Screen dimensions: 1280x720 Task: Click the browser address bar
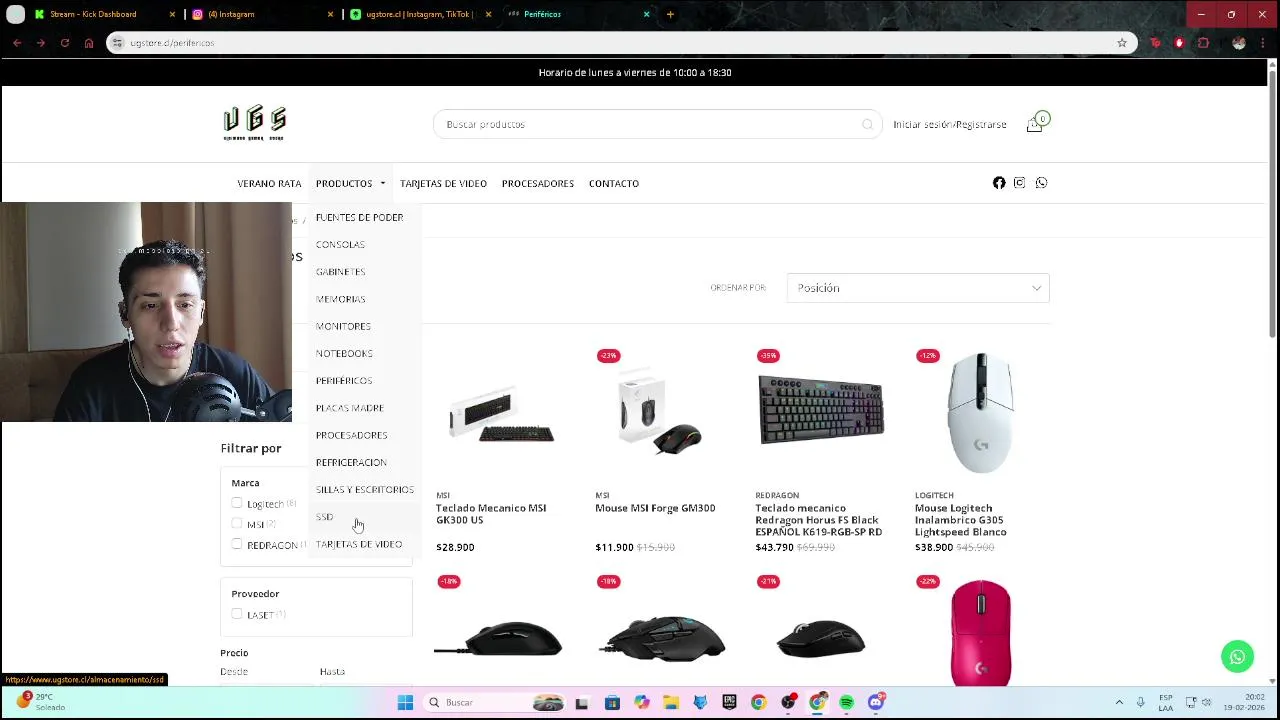tap(620, 43)
